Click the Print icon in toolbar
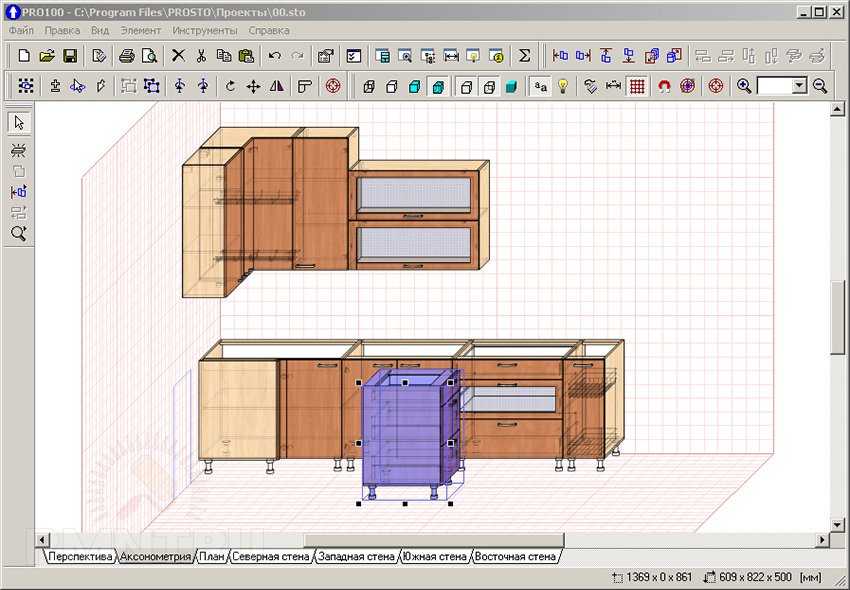Image resolution: width=850 pixels, height=590 pixels. tap(127, 56)
